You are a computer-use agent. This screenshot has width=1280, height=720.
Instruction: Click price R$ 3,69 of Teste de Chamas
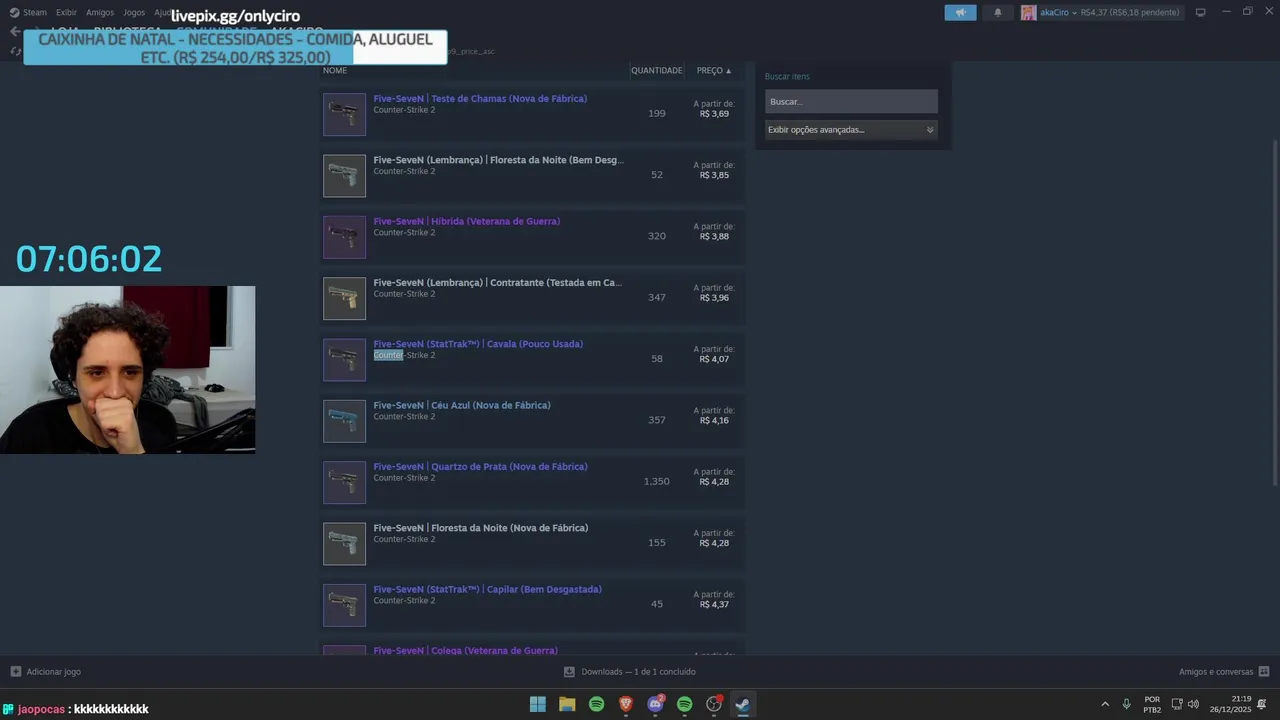point(714,114)
